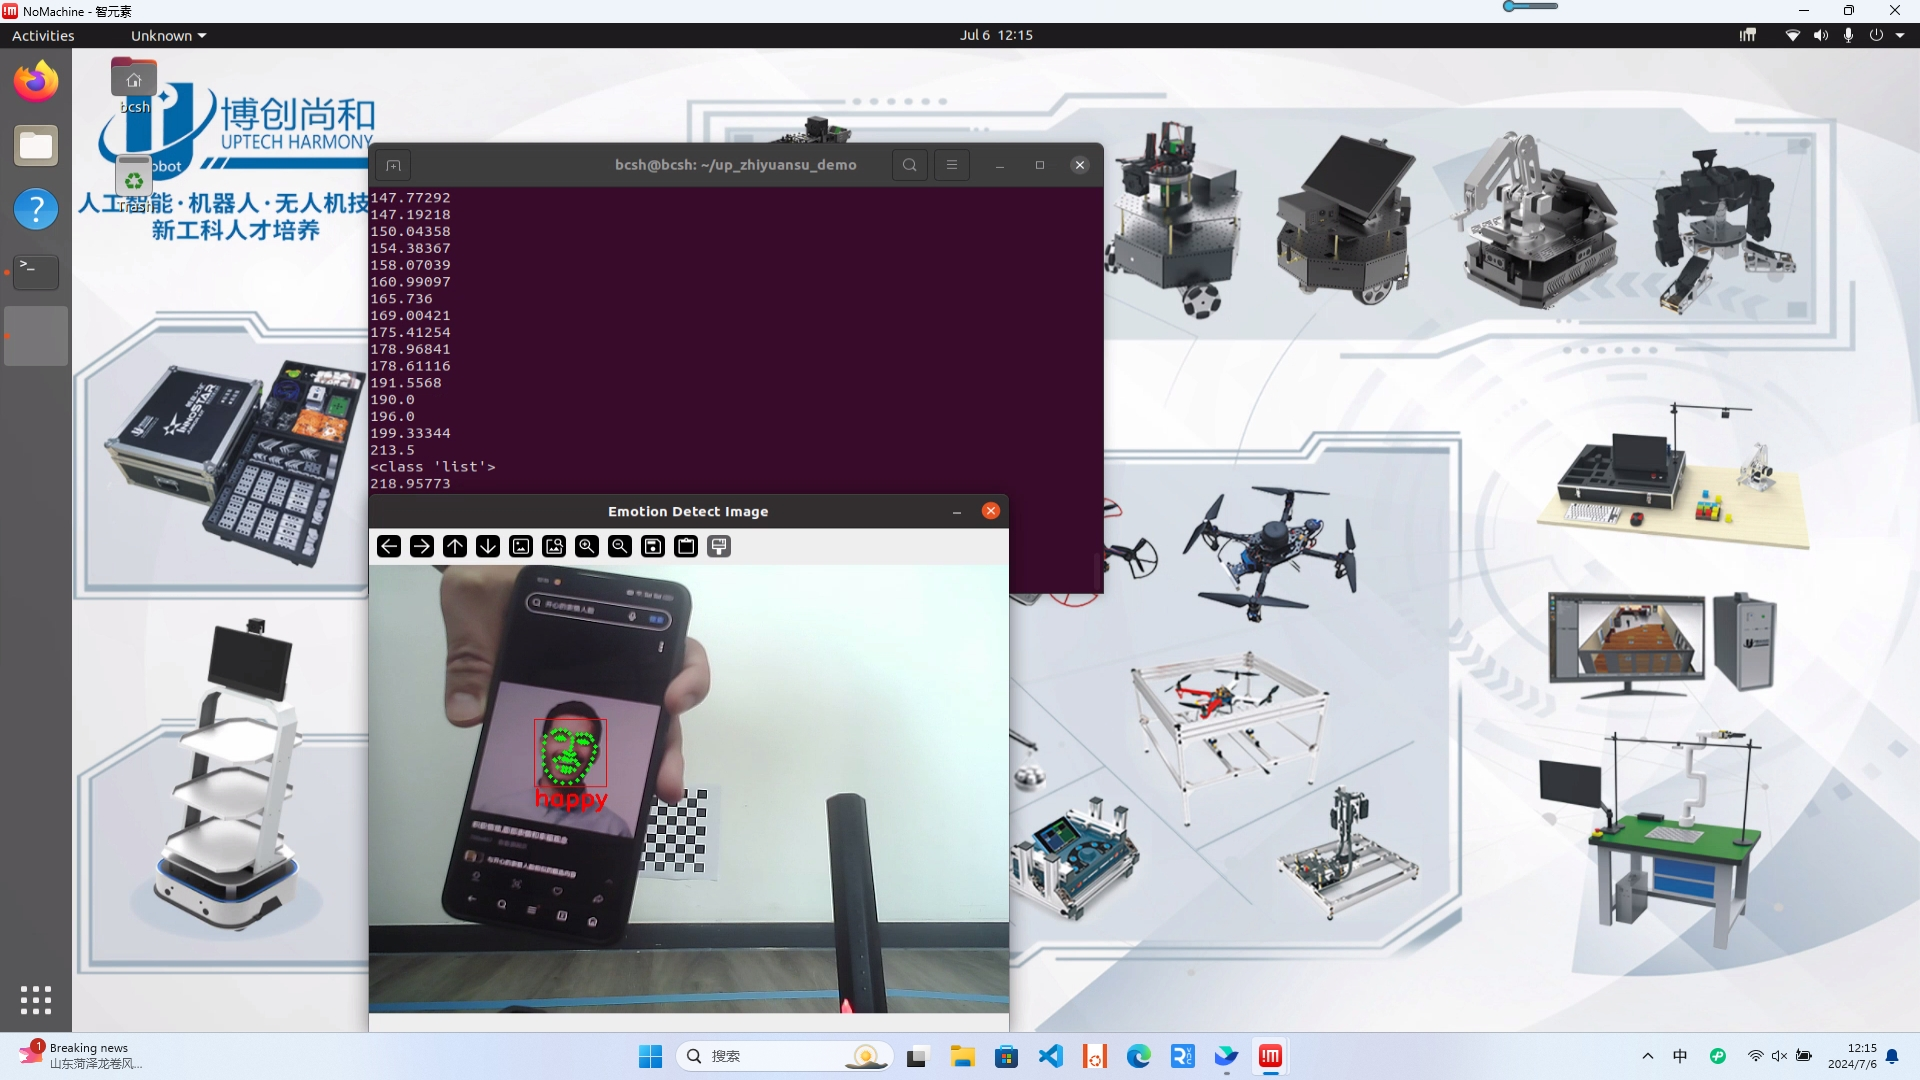Viewport: 1920px width, 1080px height.
Task: Minimize the bcsh terminal window
Action: (x=1000, y=165)
